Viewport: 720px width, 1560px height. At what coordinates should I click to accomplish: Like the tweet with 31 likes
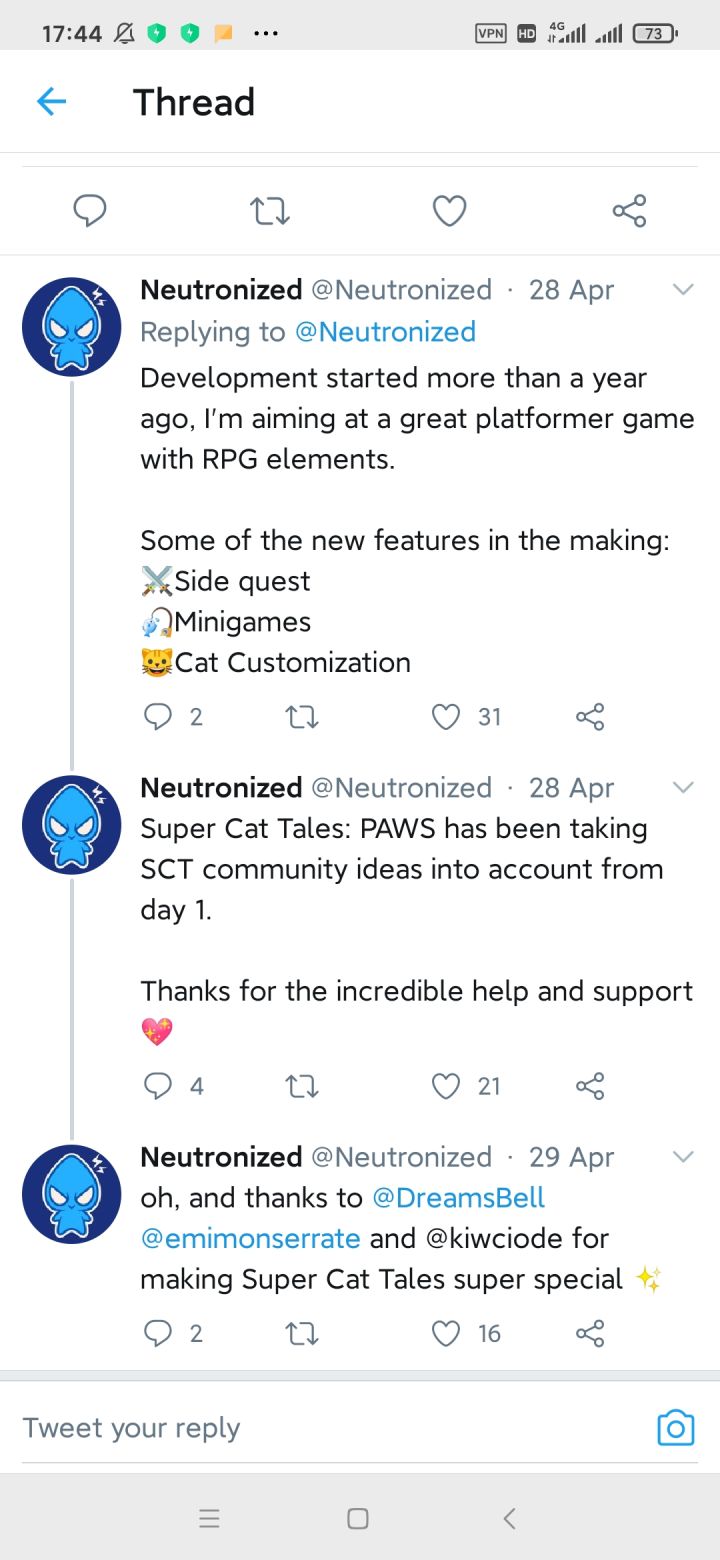tap(446, 716)
